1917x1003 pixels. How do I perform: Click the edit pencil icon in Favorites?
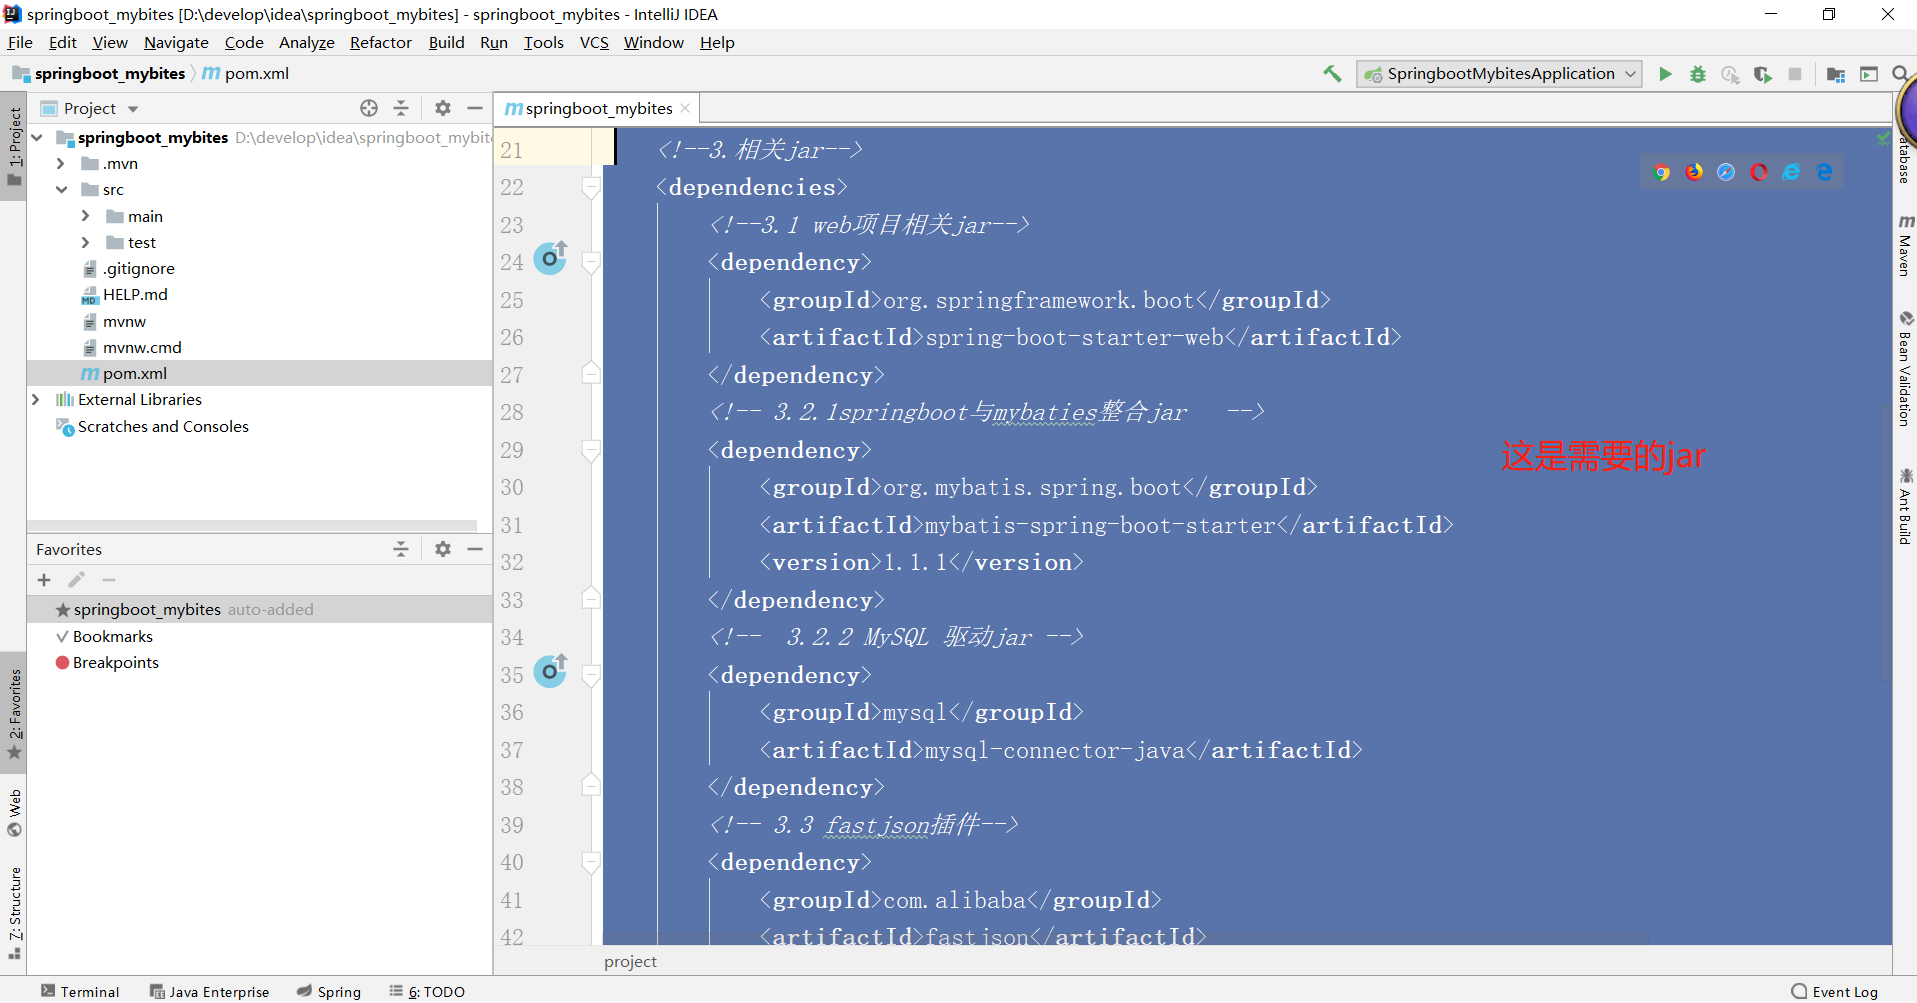76,580
